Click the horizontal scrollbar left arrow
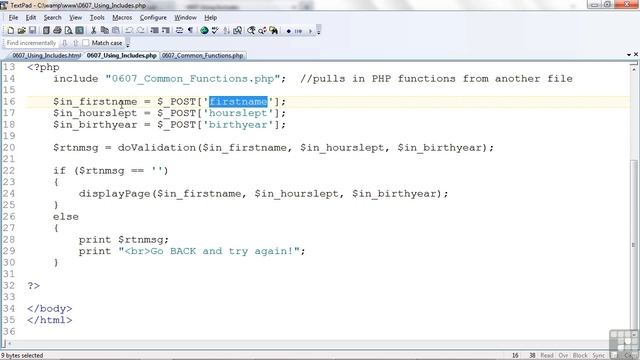This screenshot has height=360, width=640. point(9,344)
